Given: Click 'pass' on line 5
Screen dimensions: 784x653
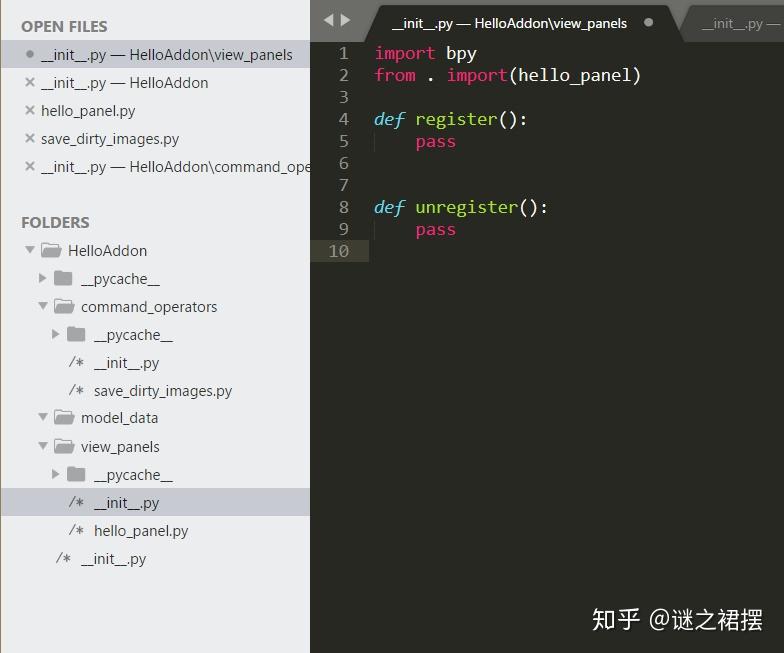Looking at the screenshot, I should pos(436,142).
